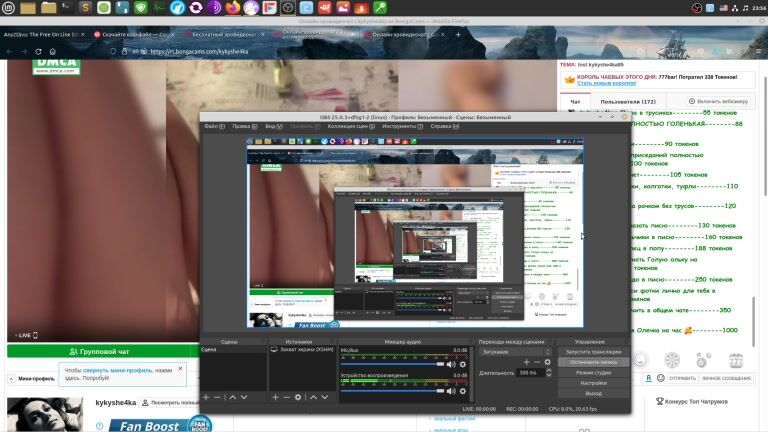Mute the Mic/Aux speaker icon in the OBS mixer

pos(451,364)
